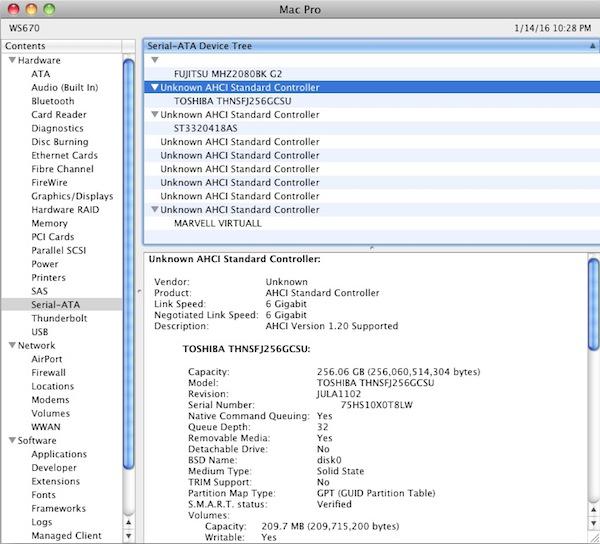The image size is (600, 544).
Task: Select Developer under Software
Action: 54,468
